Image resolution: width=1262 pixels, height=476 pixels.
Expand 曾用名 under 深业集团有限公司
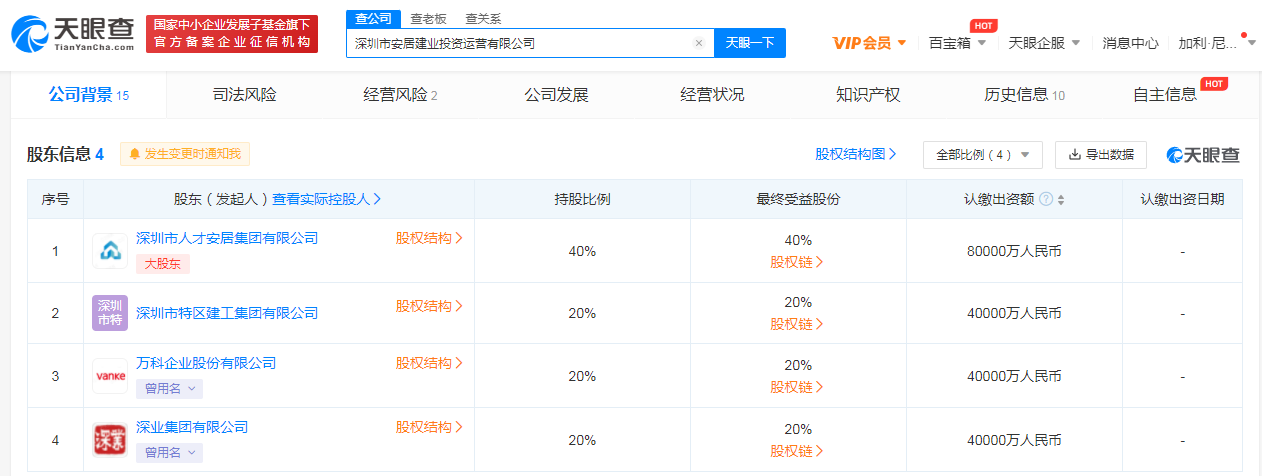pyautogui.click(x=169, y=452)
